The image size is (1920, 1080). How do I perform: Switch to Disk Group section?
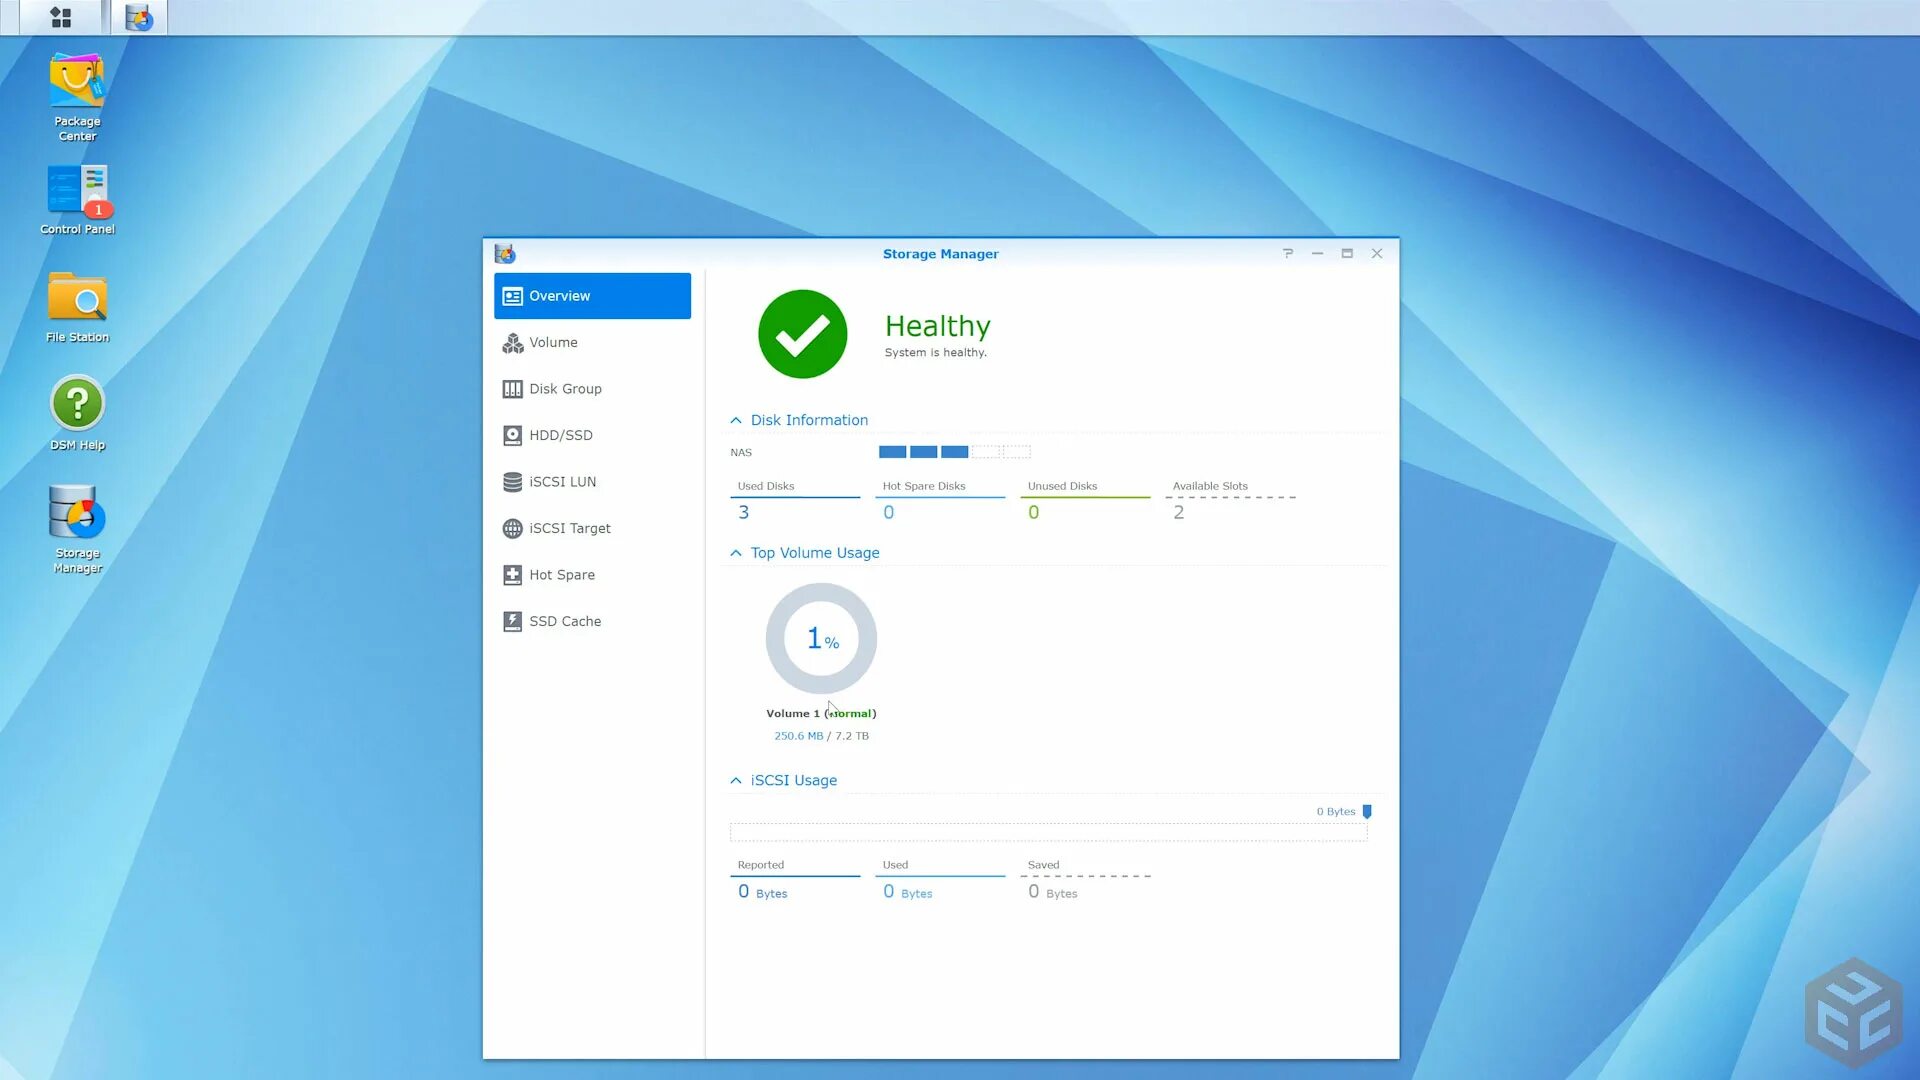tap(565, 389)
